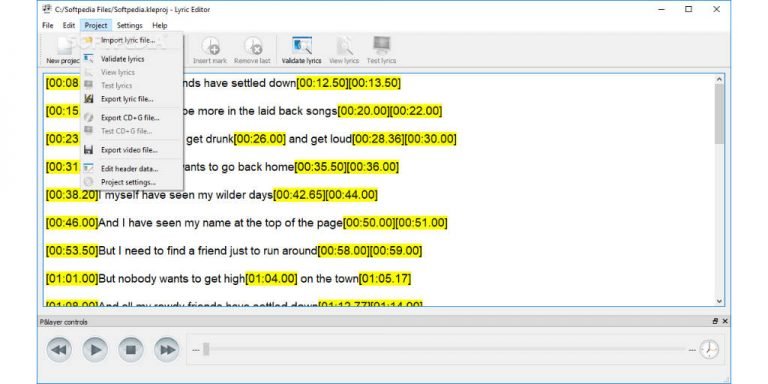Click the scrollbar up arrow in lyrics editor

pyautogui.click(x=719, y=79)
